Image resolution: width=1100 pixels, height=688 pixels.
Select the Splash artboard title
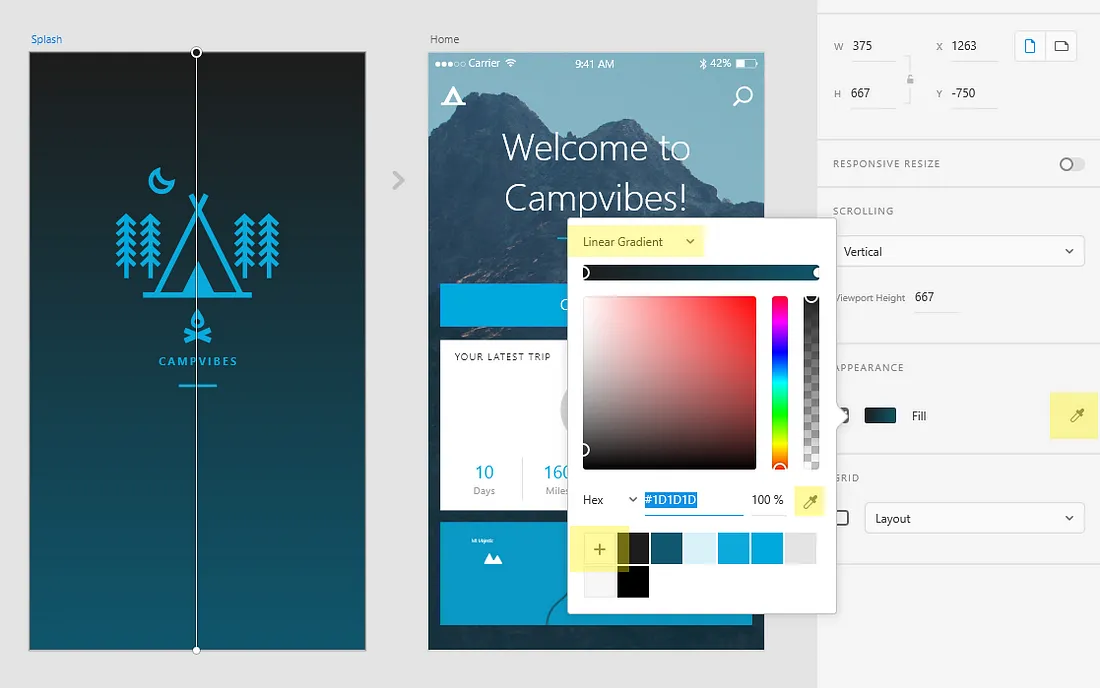46,39
